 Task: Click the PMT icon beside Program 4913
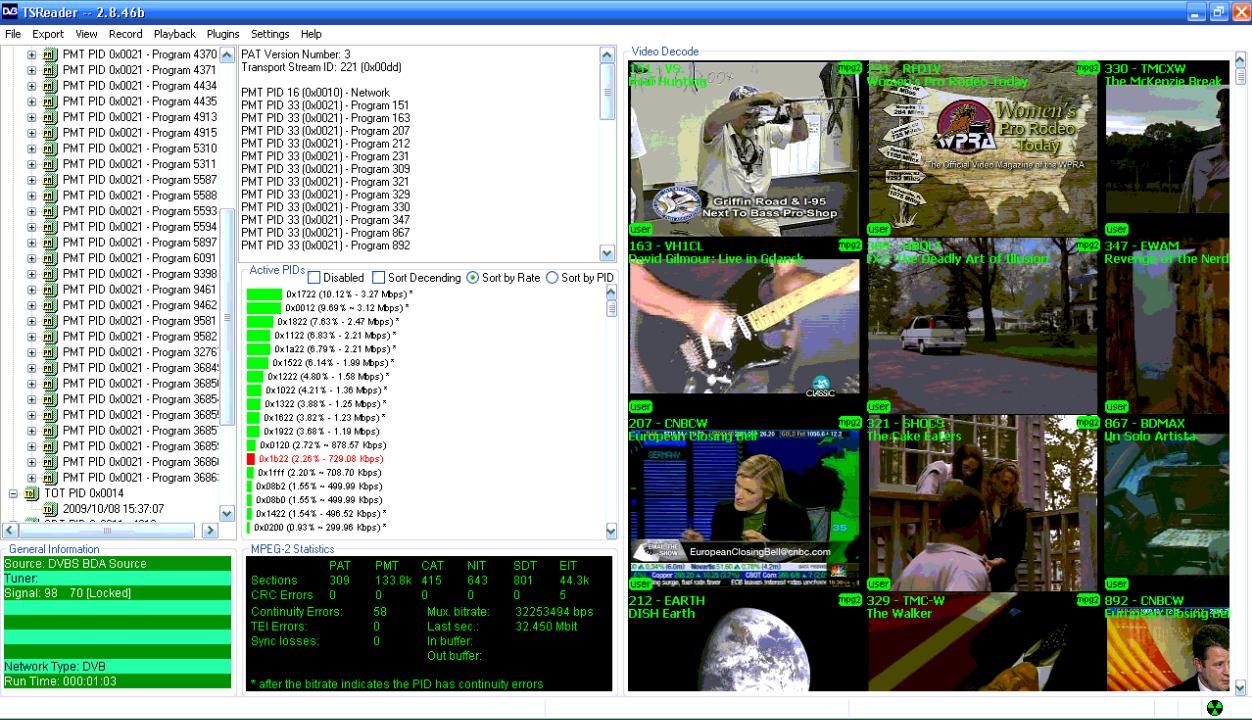(x=50, y=117)
